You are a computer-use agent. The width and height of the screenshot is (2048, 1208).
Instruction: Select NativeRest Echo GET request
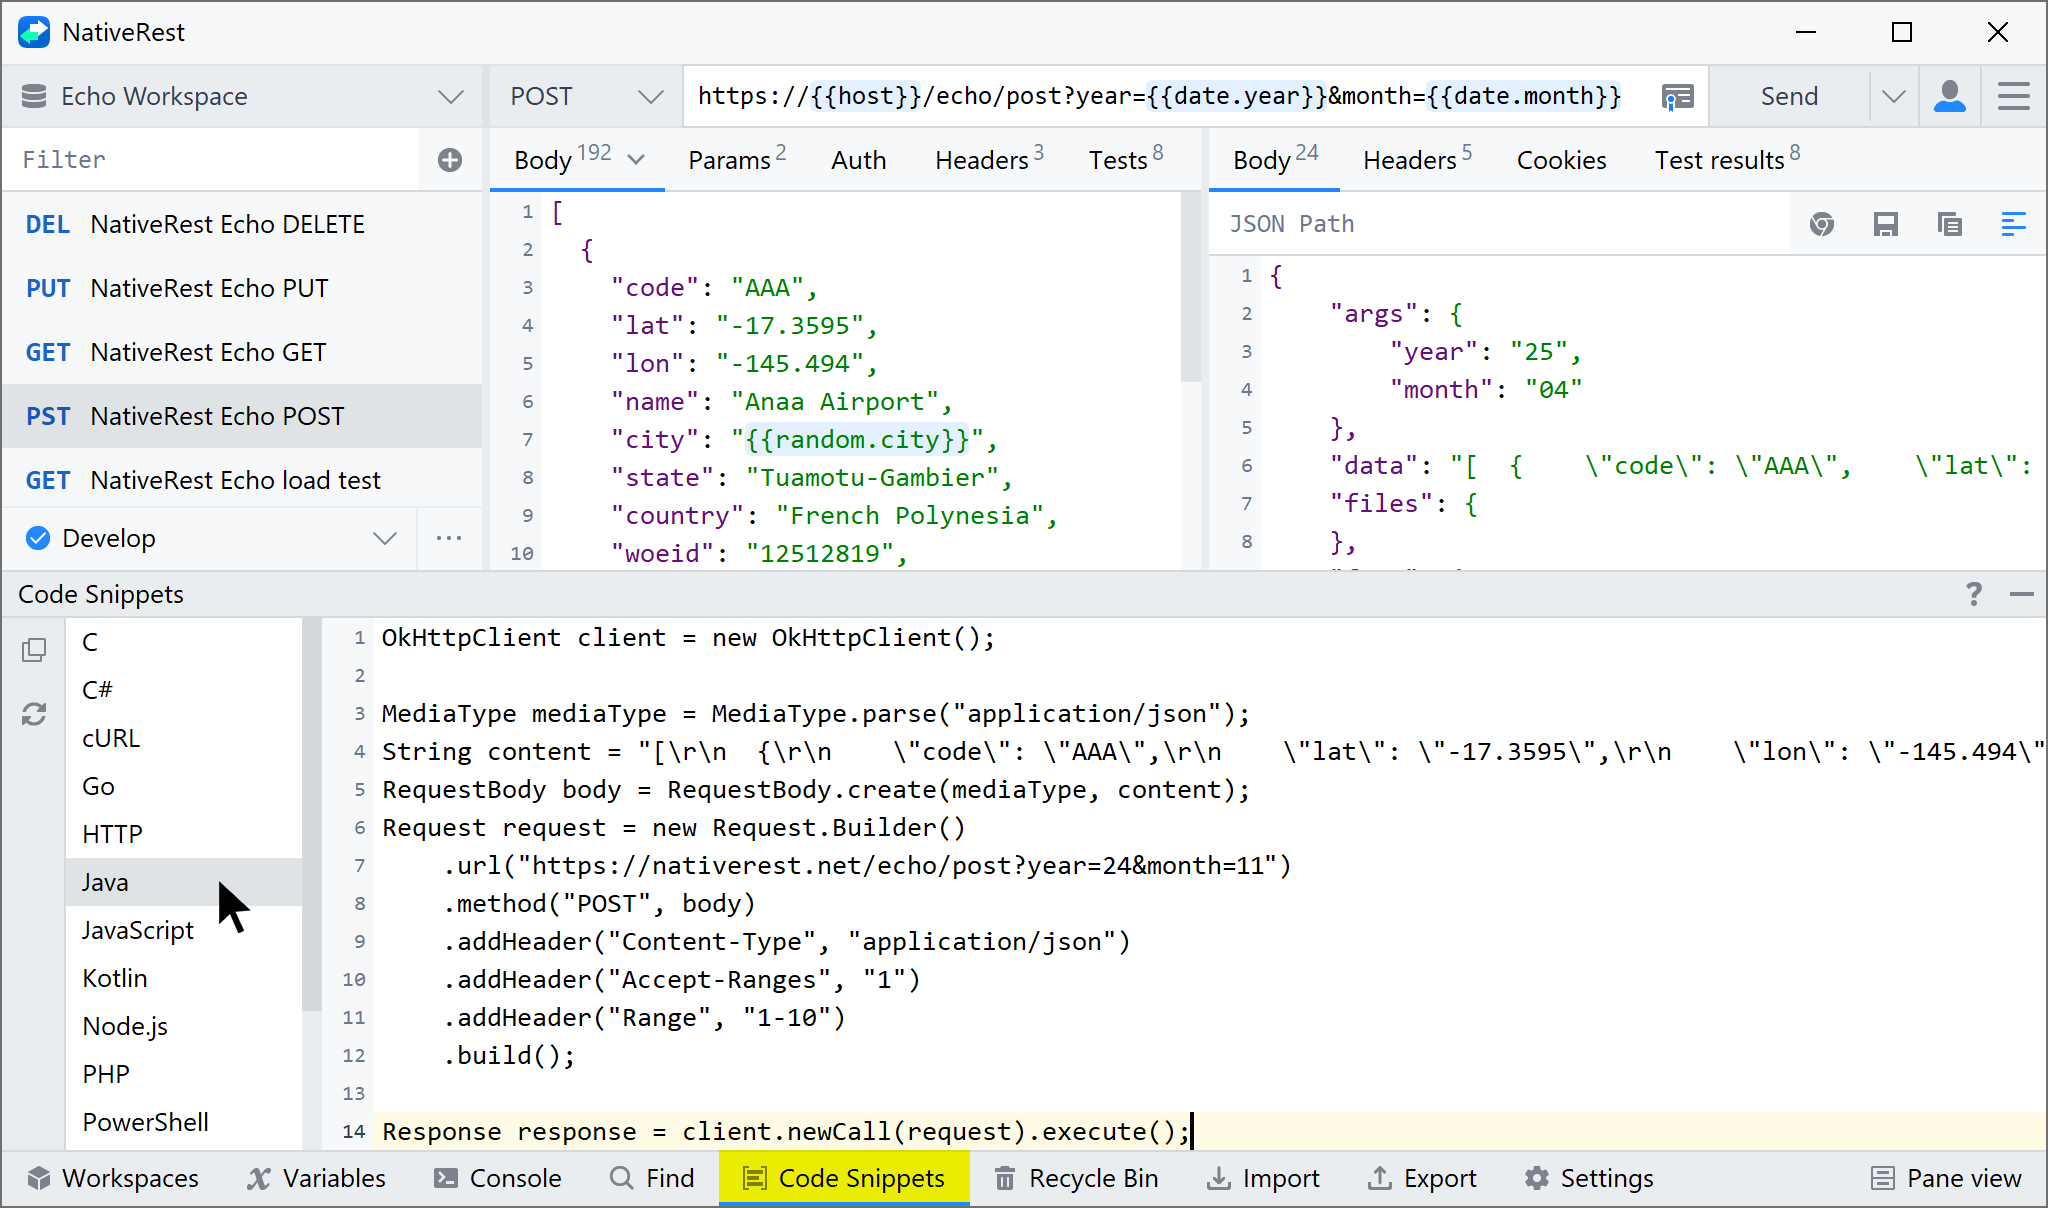(208, 352)
